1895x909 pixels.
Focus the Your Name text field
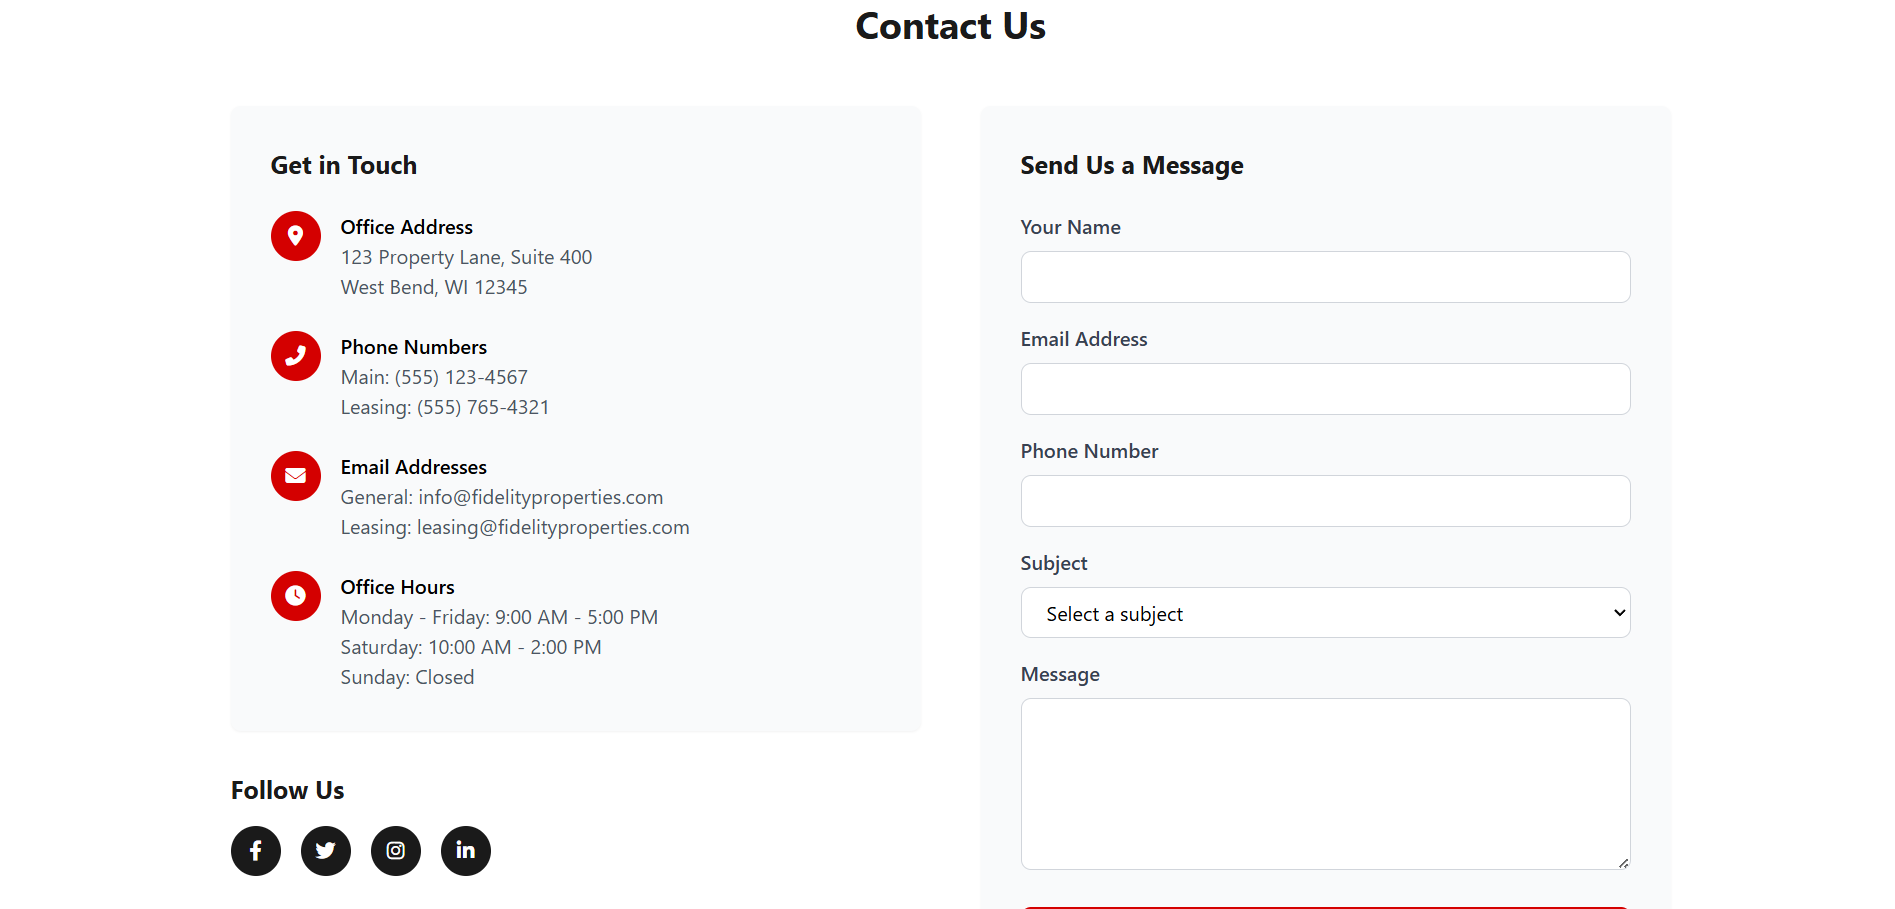coord(1325,277)
